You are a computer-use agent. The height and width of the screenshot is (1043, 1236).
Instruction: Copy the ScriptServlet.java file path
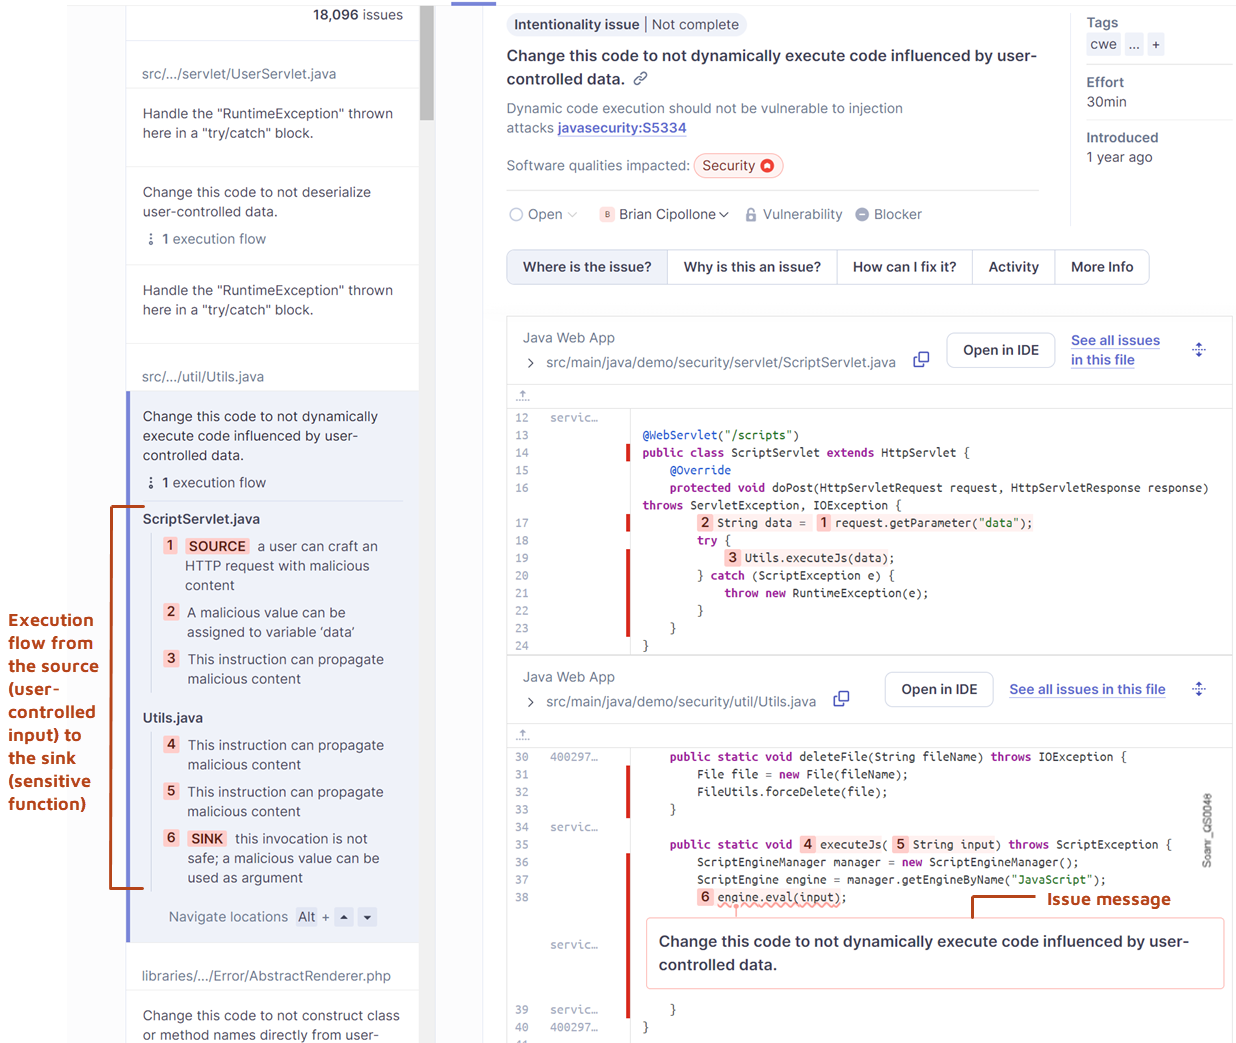(x=921, y=359)
